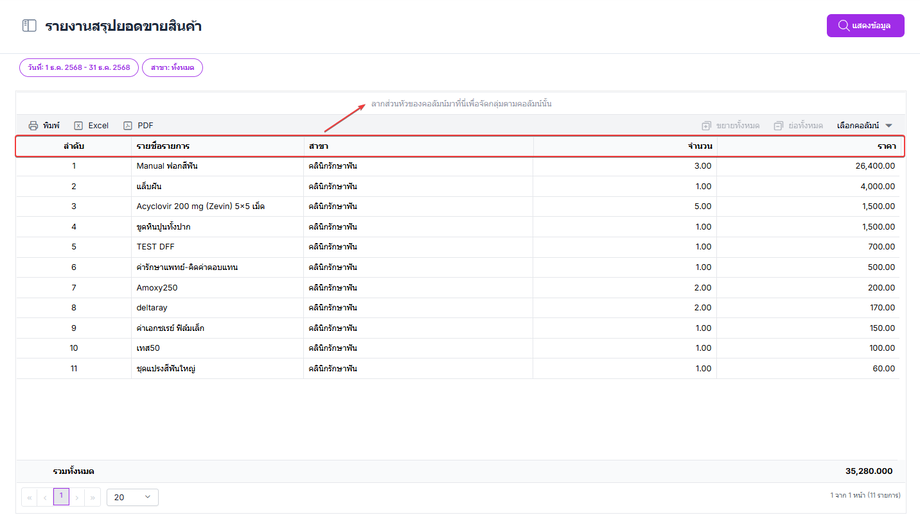The height and width of the screenshot is (531, 920).
Task: Sort by the จำนวน column header
Action: coord(625,146)
